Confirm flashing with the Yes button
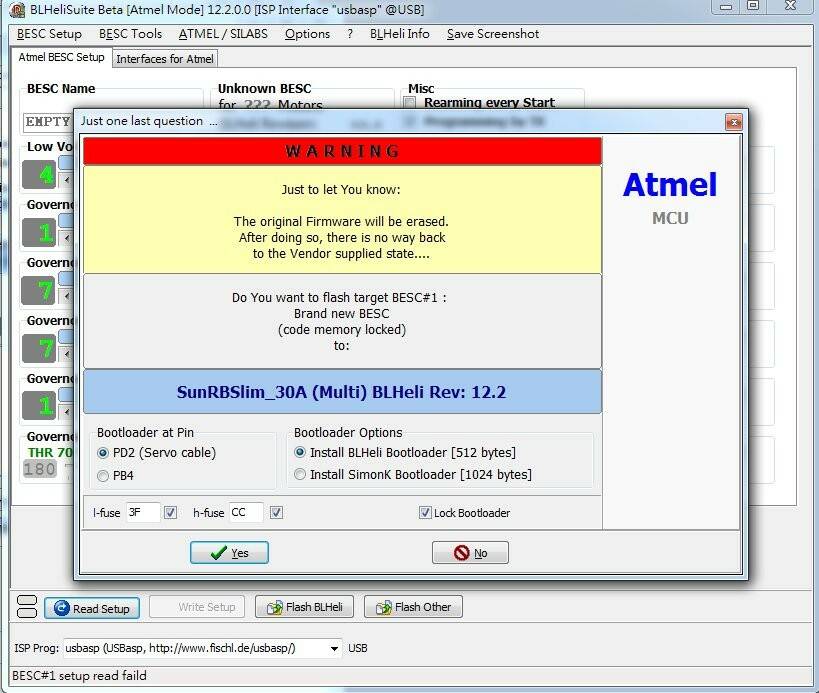This screenshot has width=819, height=693. click(229, 553)
